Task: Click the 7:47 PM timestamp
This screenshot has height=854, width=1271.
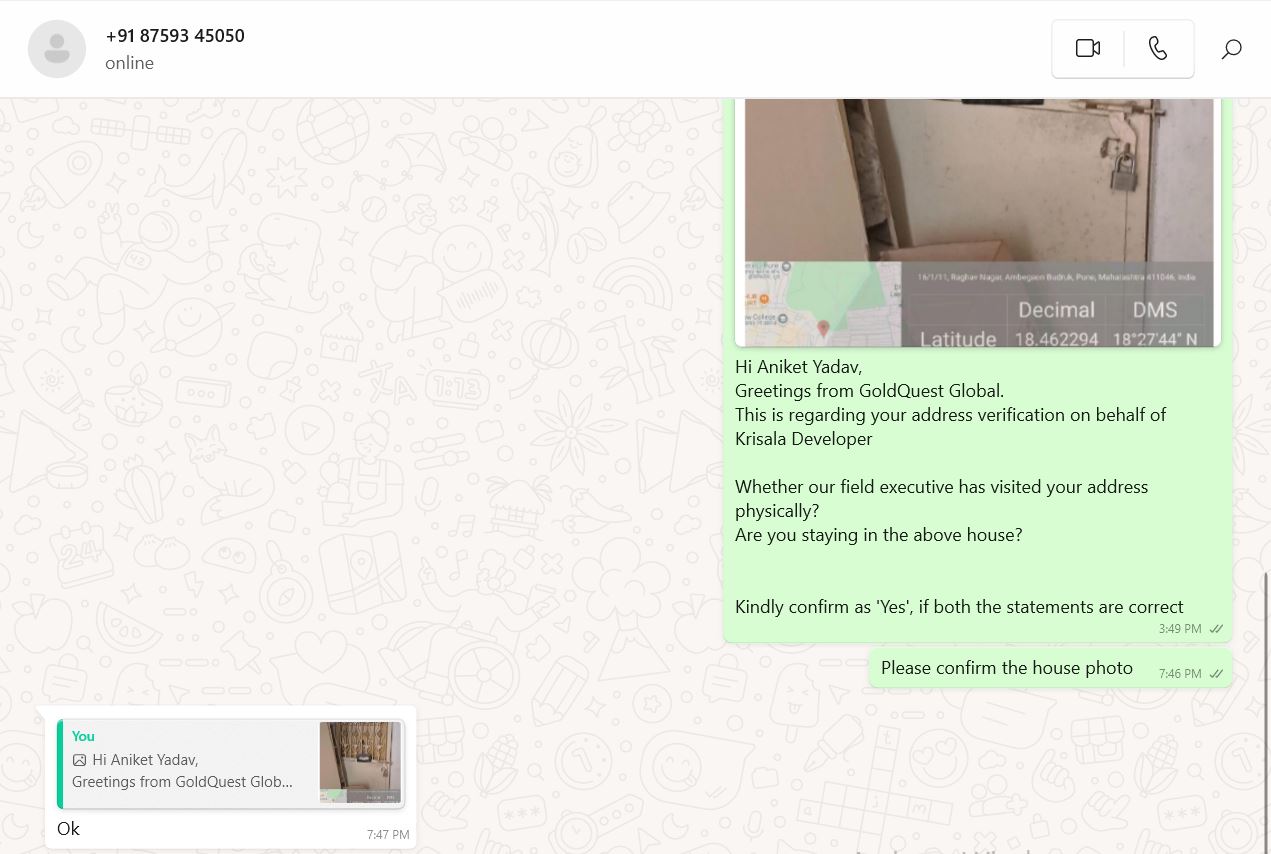Action: (x=388, y=834)
